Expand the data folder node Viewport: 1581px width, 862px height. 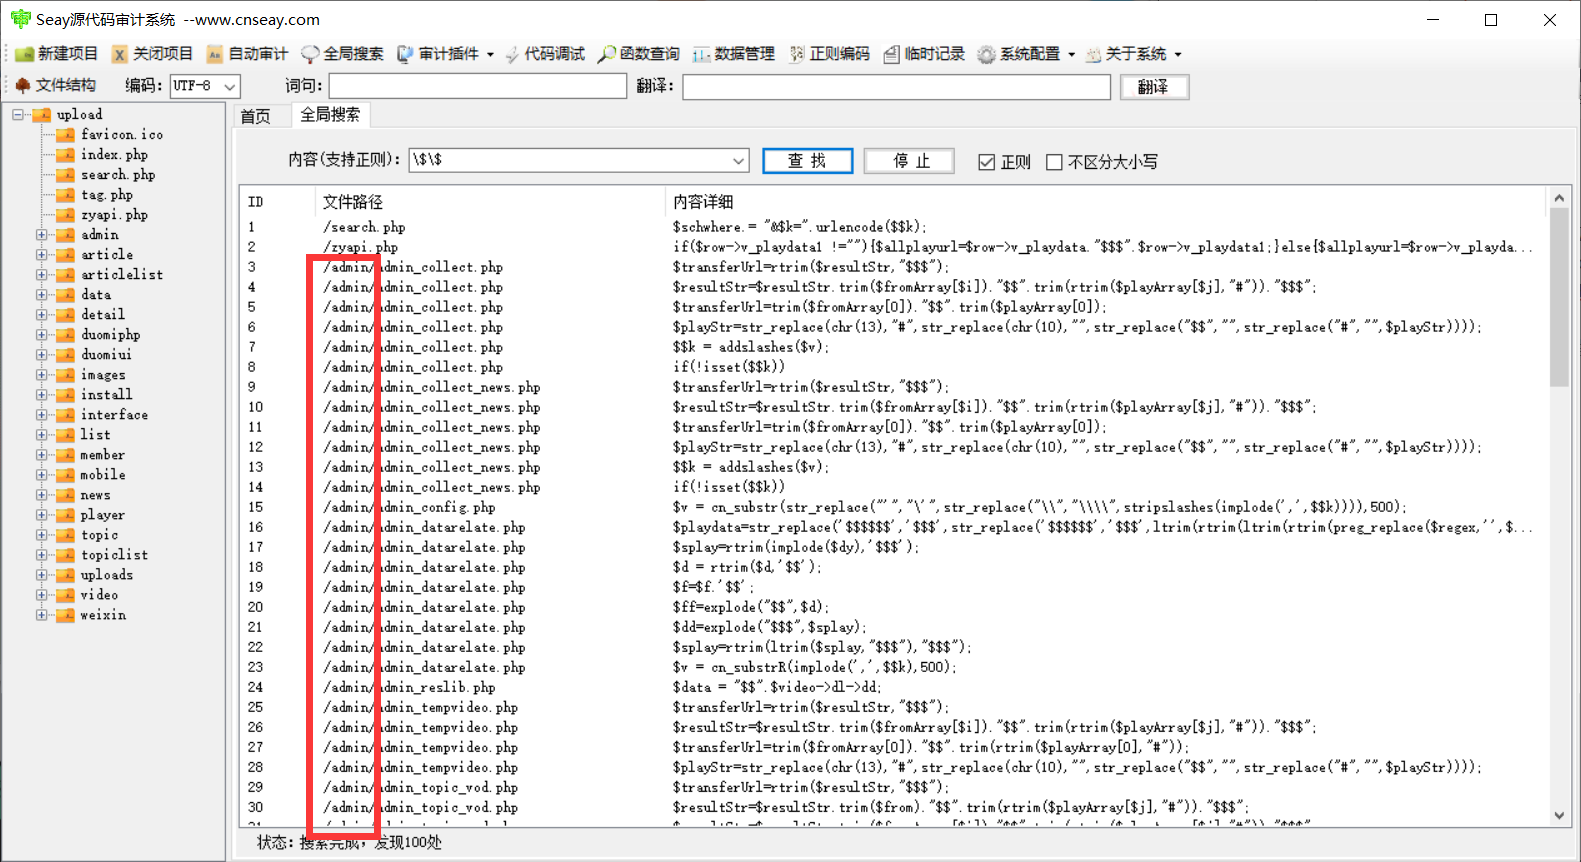pyautogui.click(x=42, y=295)
